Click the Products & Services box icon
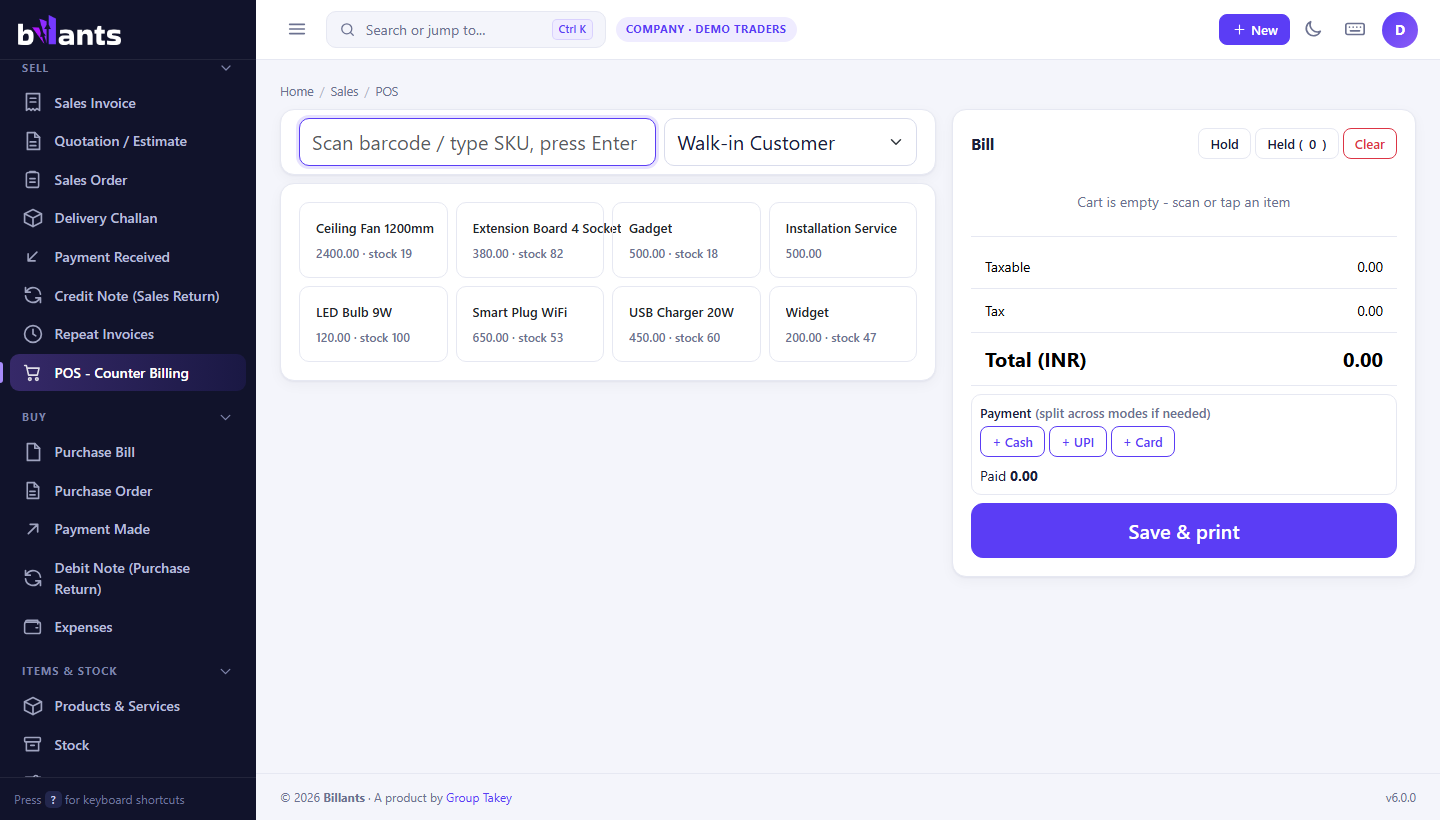 (x=33, y=706)
